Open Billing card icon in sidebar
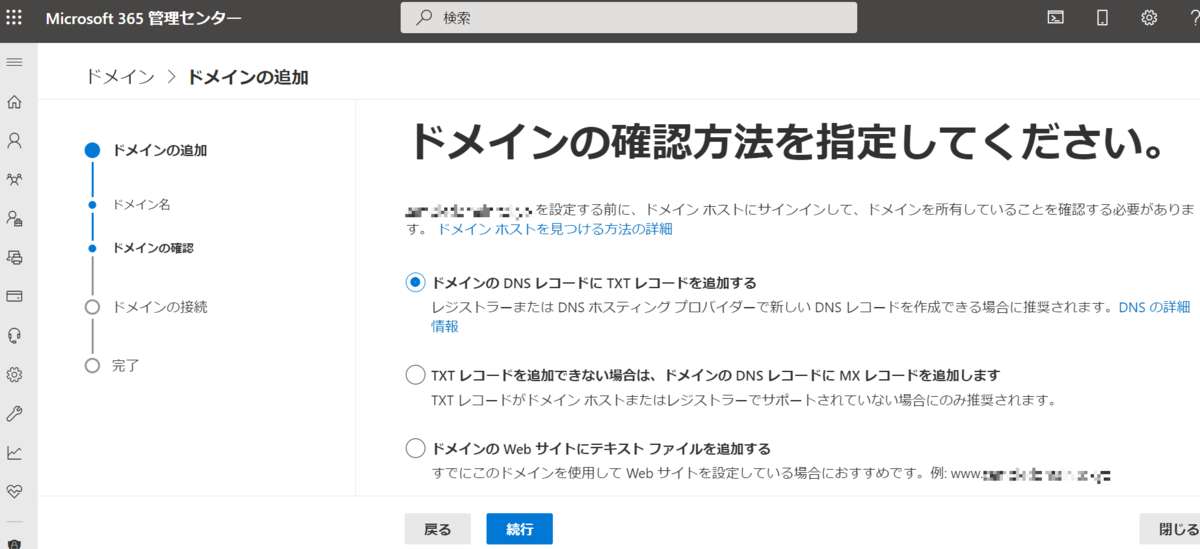Viewport: 1200px width, 549px height. tap(15, 296)
